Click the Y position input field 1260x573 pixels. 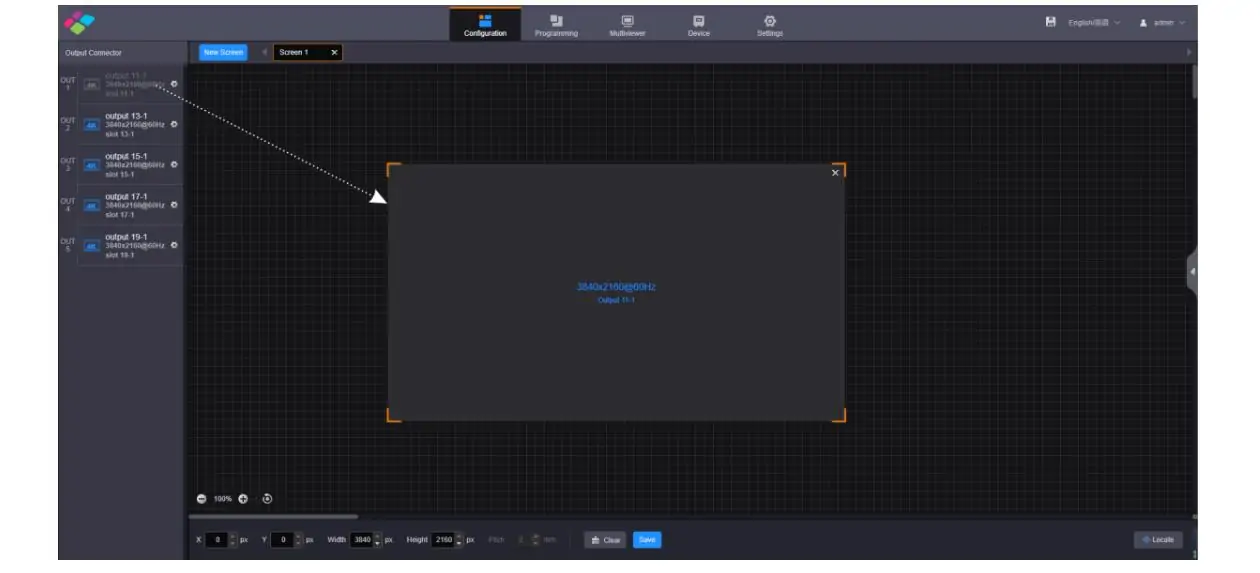click(x=282, y=540)
